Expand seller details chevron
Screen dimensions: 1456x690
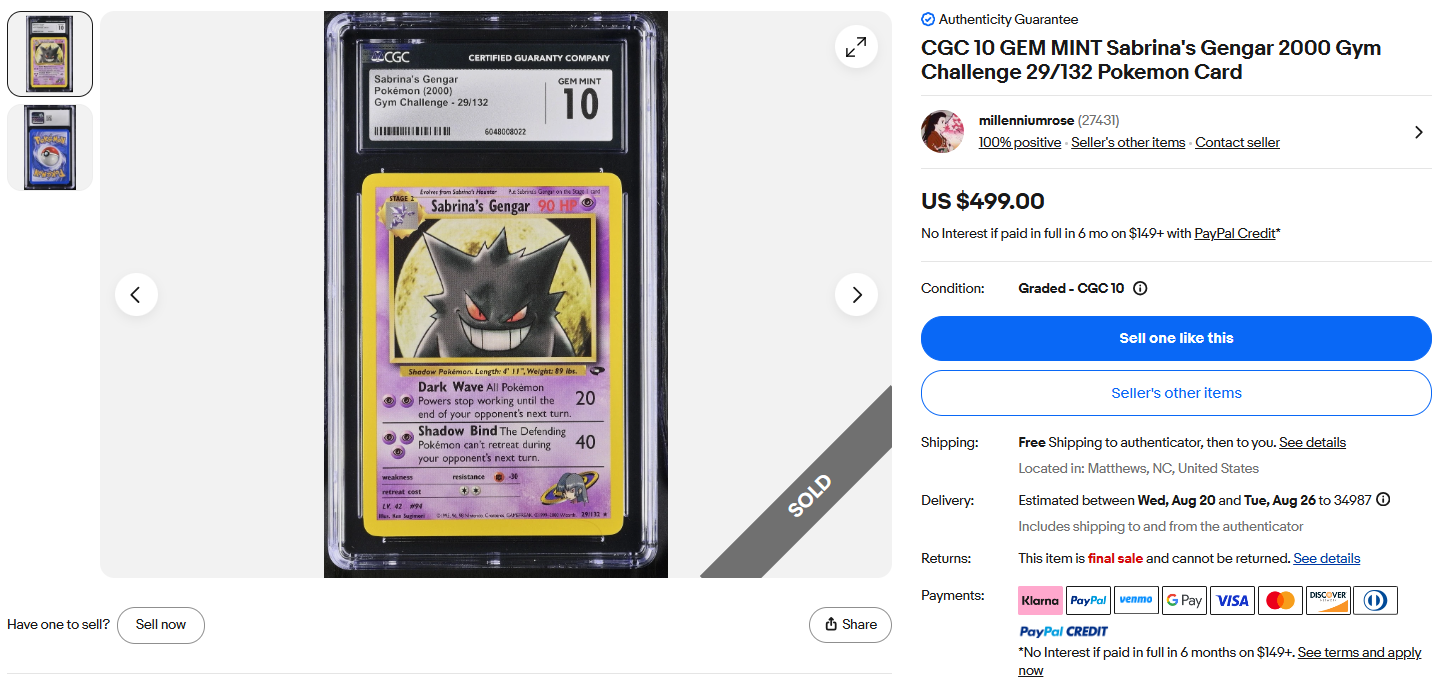pyautogui.click(x=1418, y=132)
